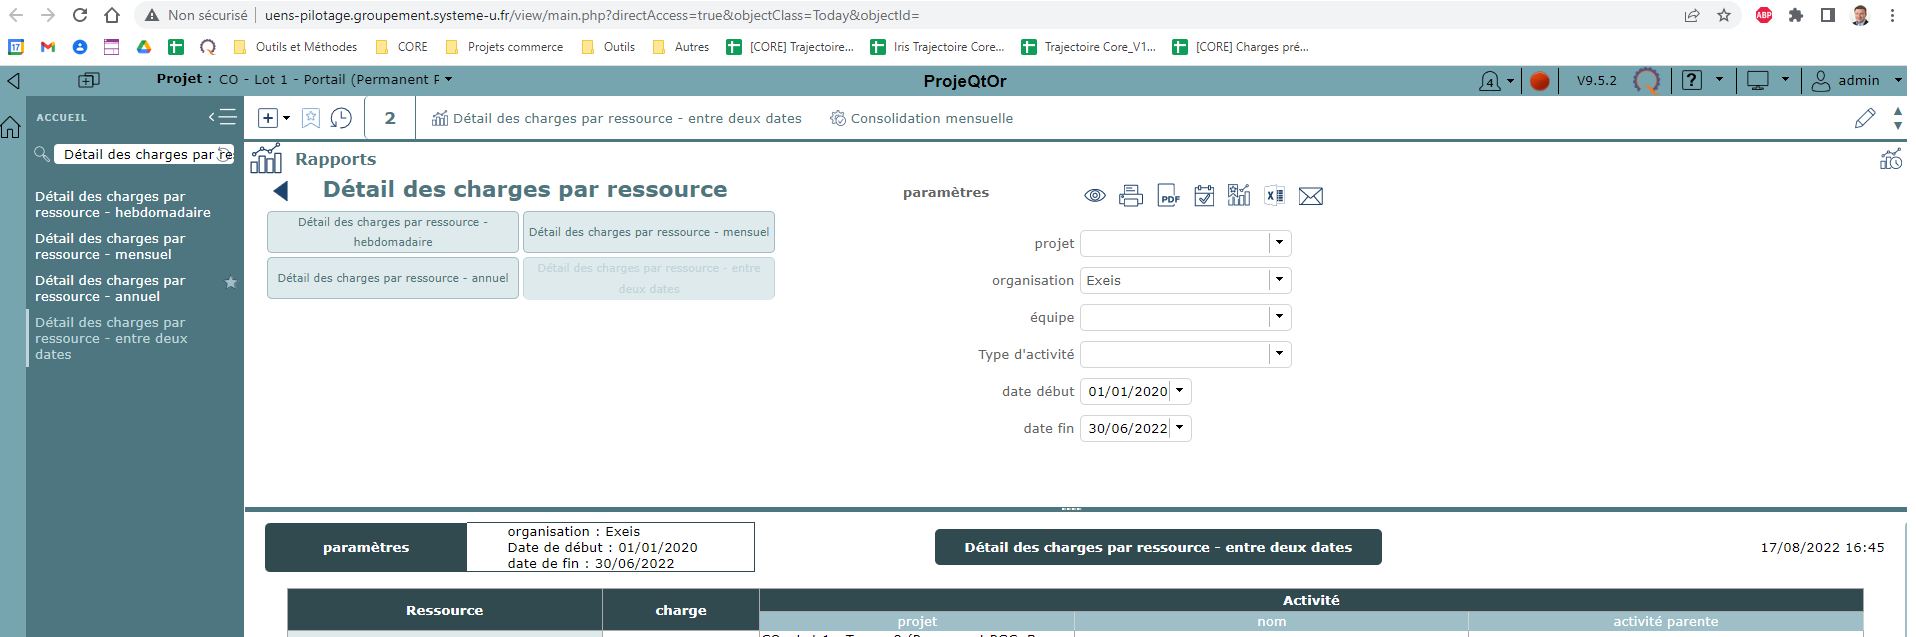The image size is (1916, 637).
Task: Toggle favorite star for annuel report
Action: click(x=231, y=282)
